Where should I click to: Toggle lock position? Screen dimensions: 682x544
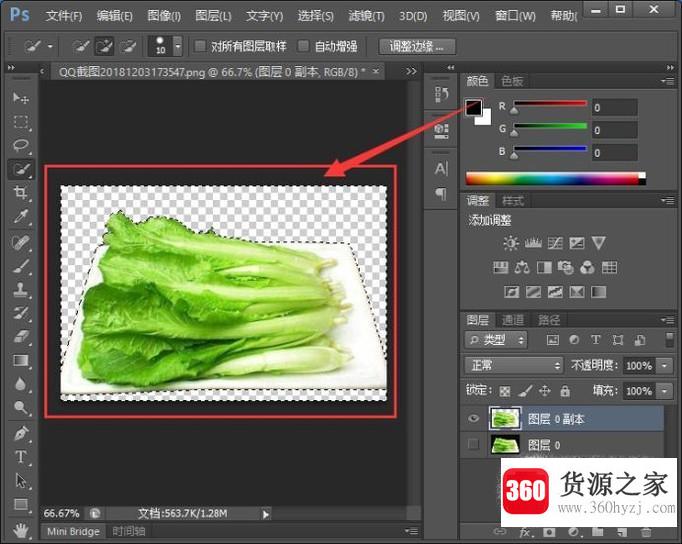[545, 391]
